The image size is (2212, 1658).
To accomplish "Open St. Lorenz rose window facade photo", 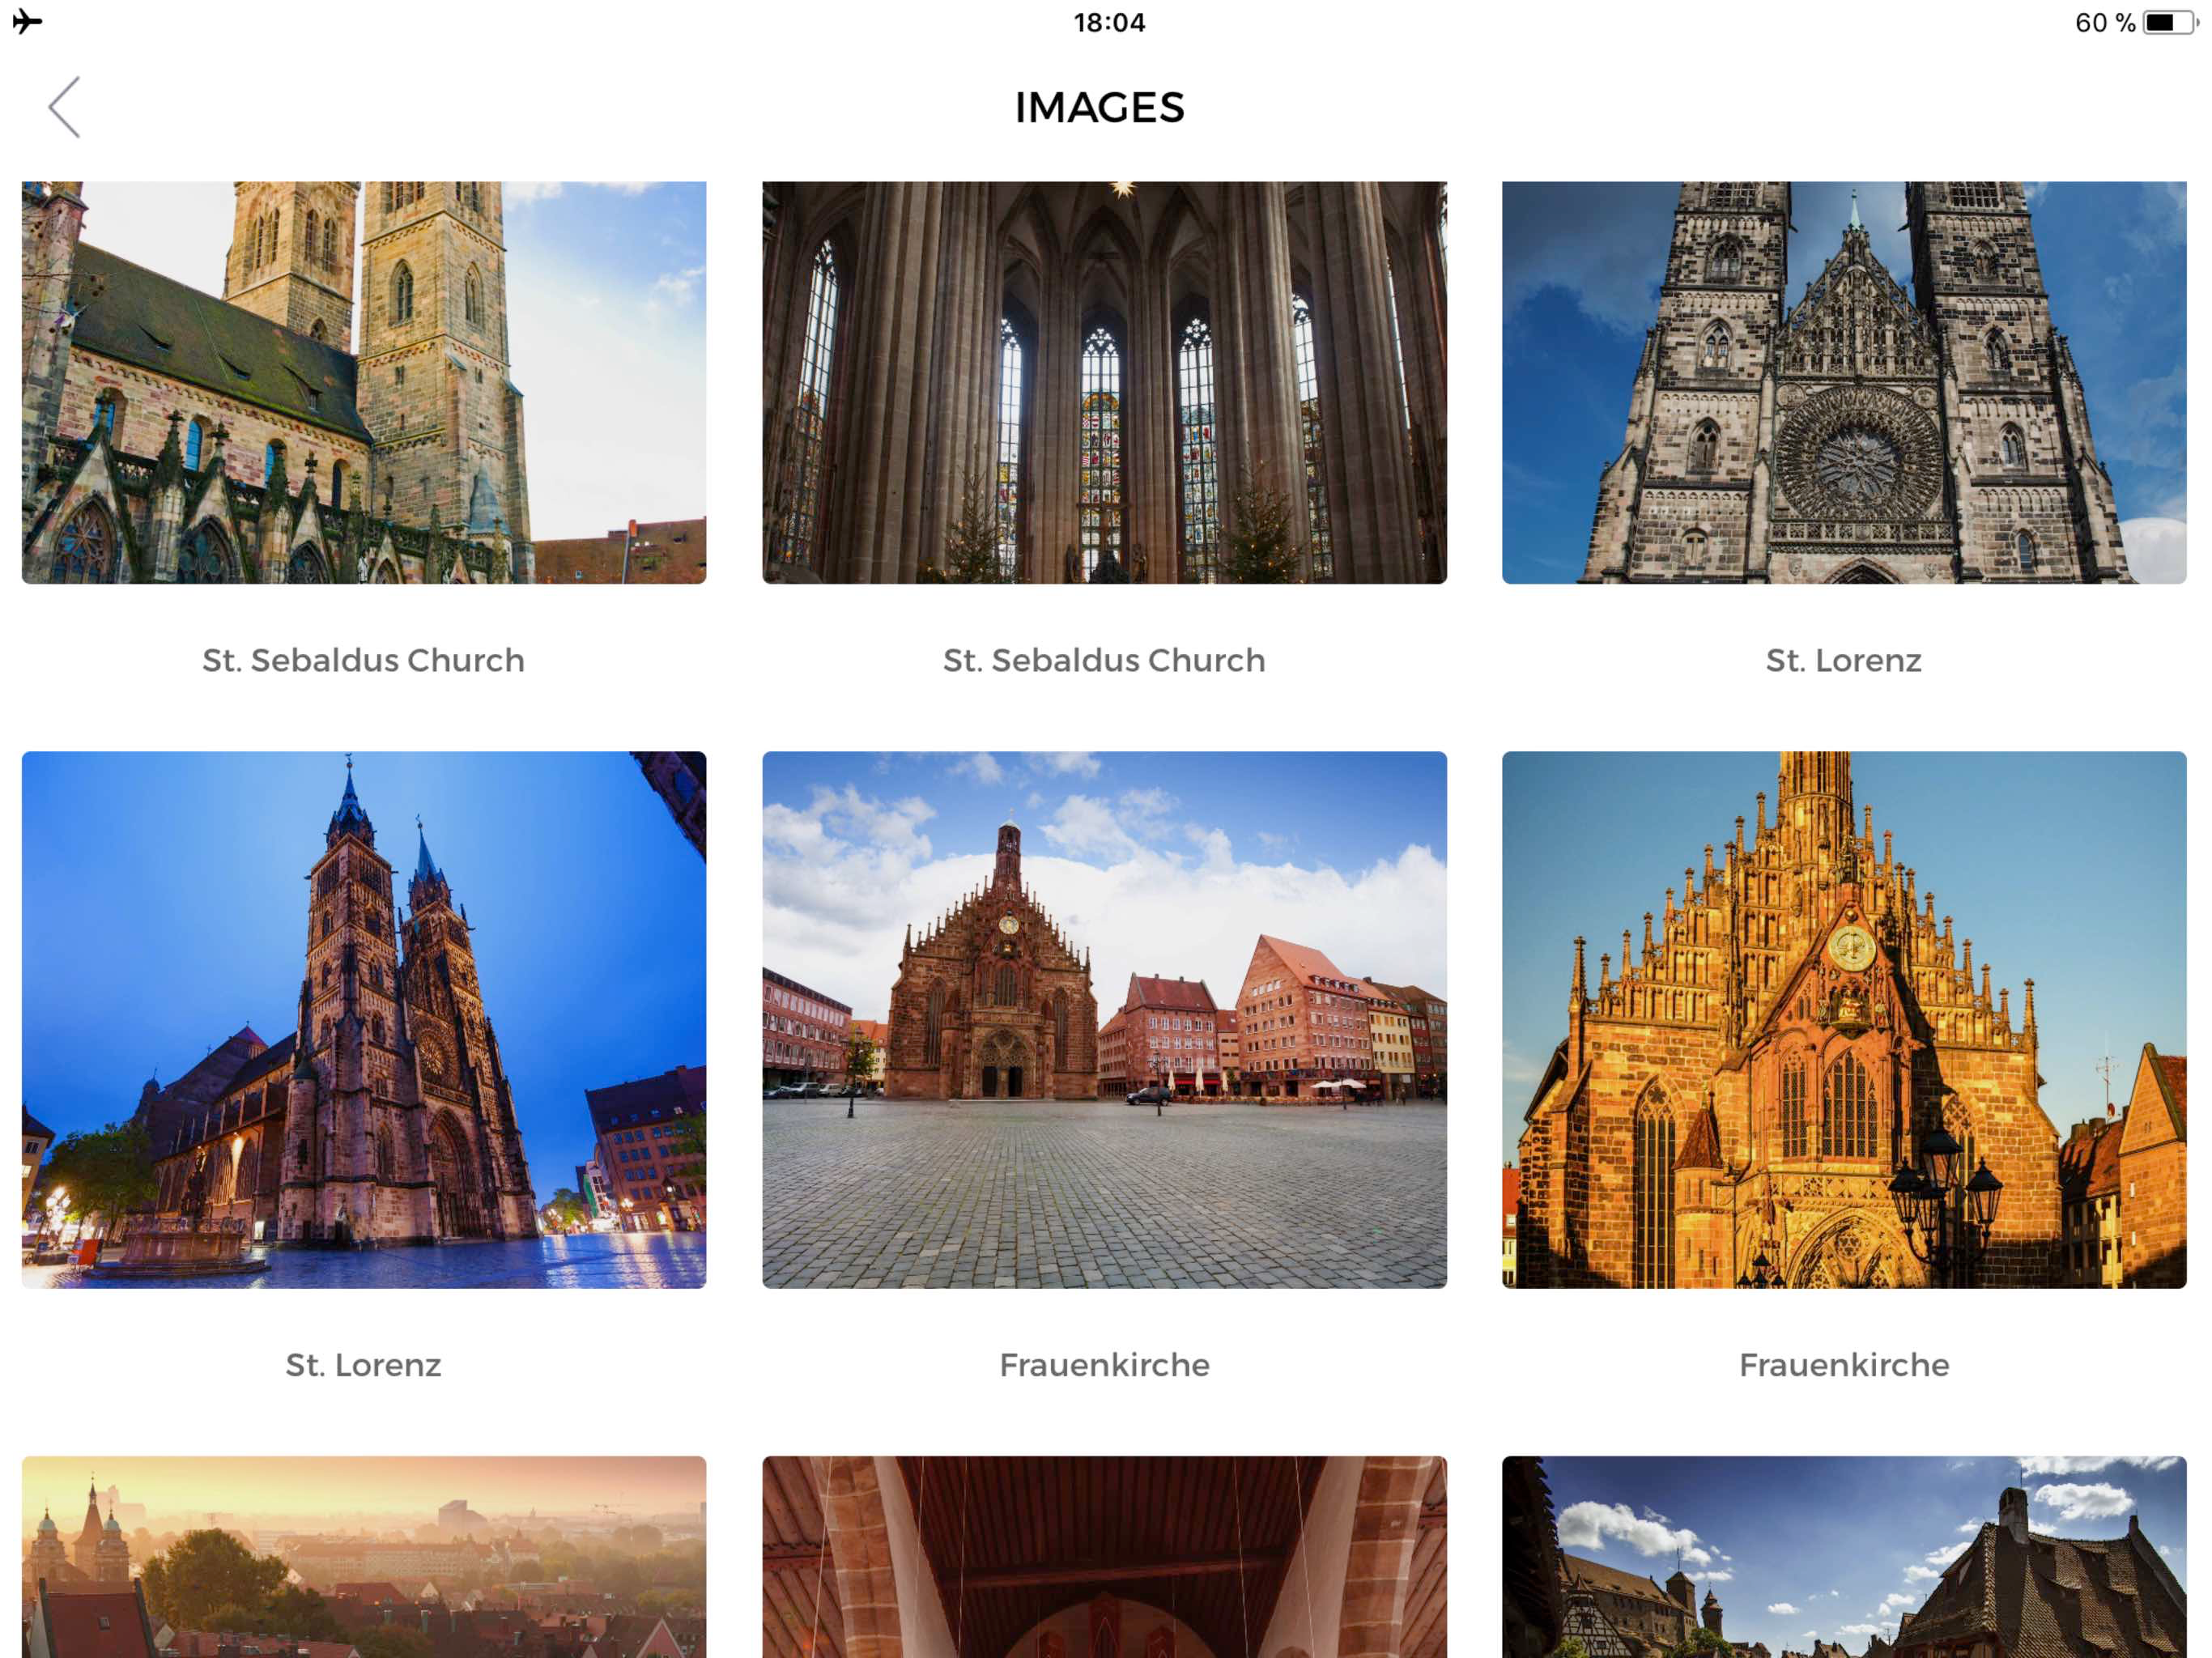I will pyautogui.click(x=1843, y=382).
